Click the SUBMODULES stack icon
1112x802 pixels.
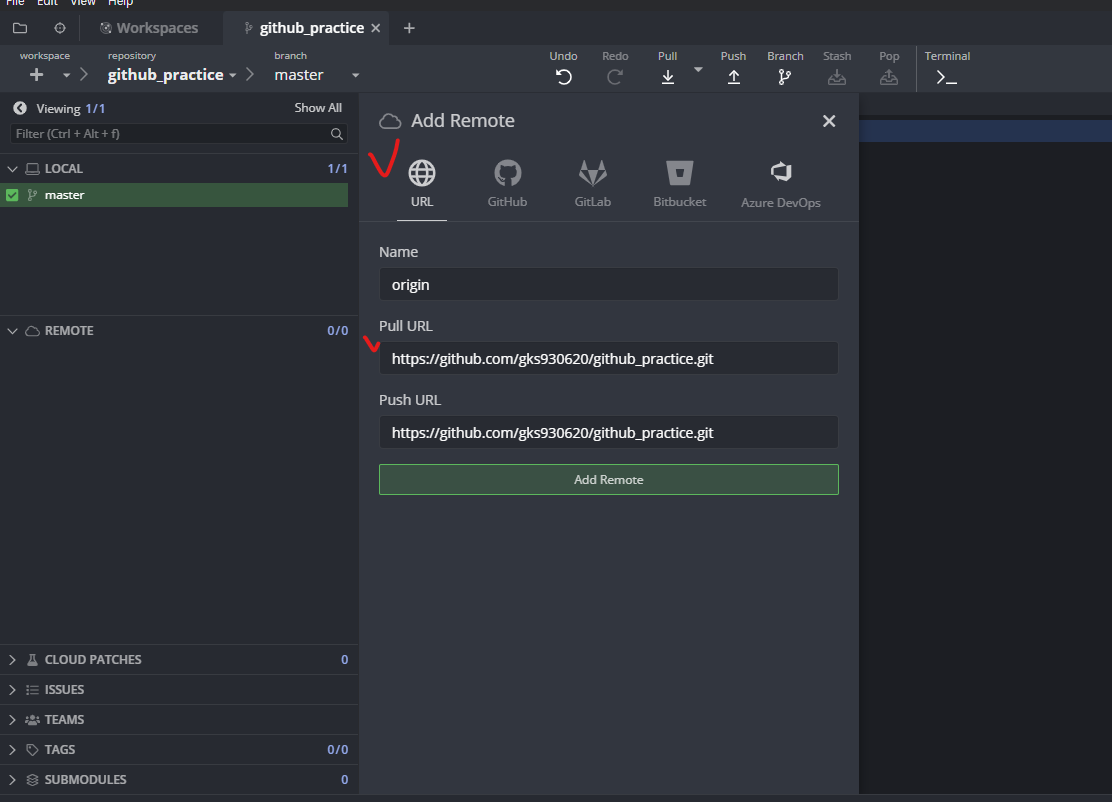coord(32,779)
